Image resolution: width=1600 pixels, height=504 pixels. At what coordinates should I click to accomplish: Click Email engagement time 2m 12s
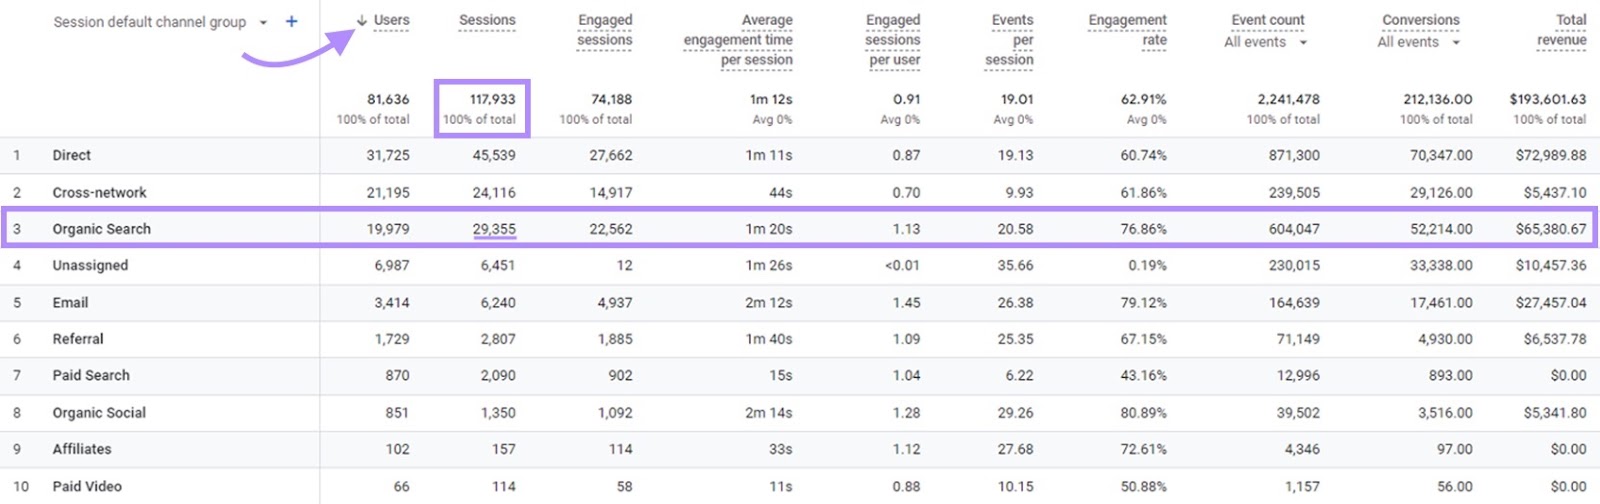(768, 302)
